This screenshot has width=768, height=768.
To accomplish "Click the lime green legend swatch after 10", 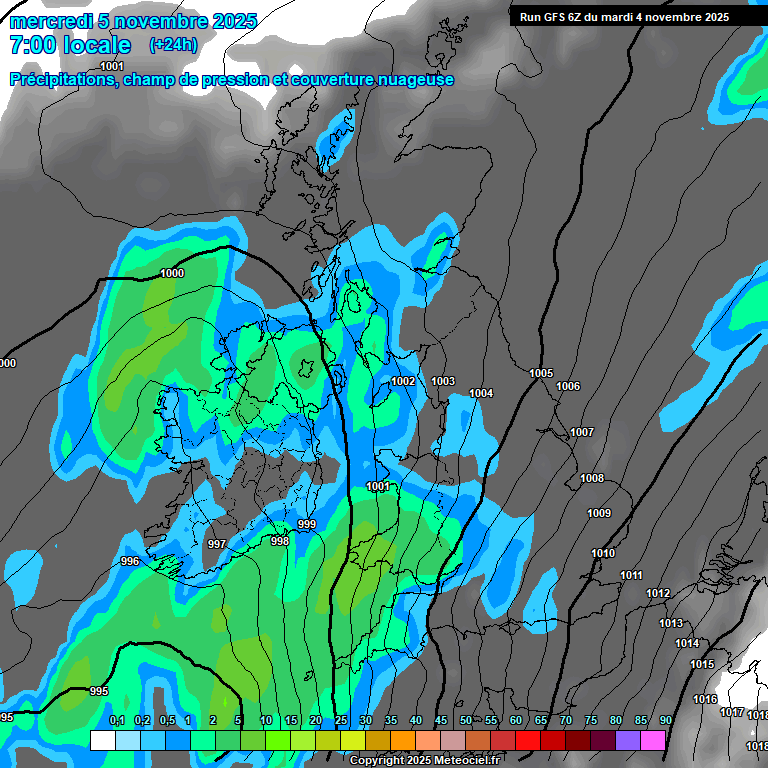I will pos(278,740).
